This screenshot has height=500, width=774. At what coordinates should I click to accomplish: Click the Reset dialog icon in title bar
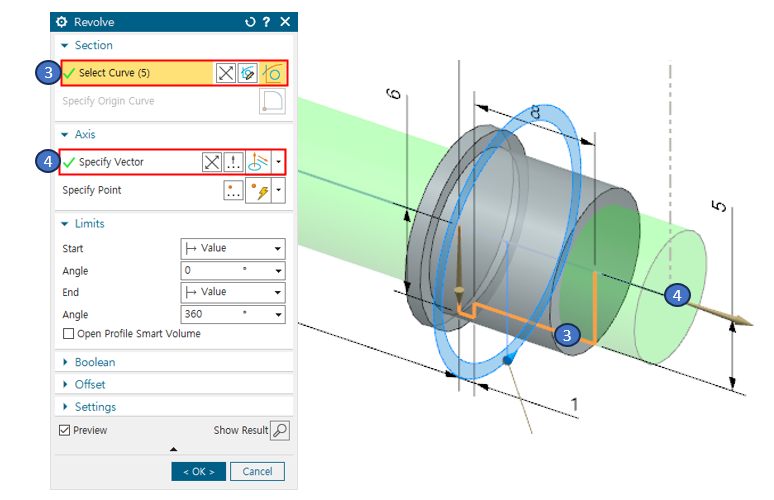point(250,21)
